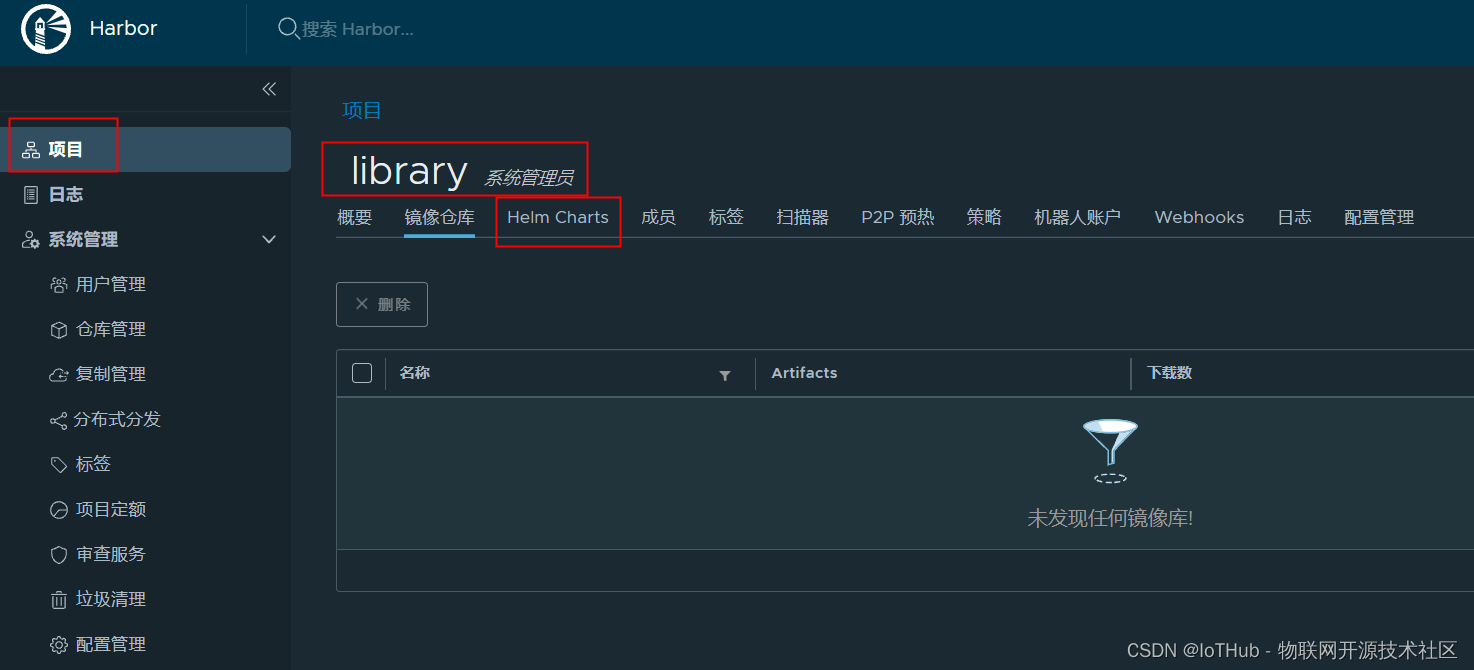This screenshot has width=1474, height=670.
Task: Click the 系统管理 gear-user icon
Action: (31, 240)
